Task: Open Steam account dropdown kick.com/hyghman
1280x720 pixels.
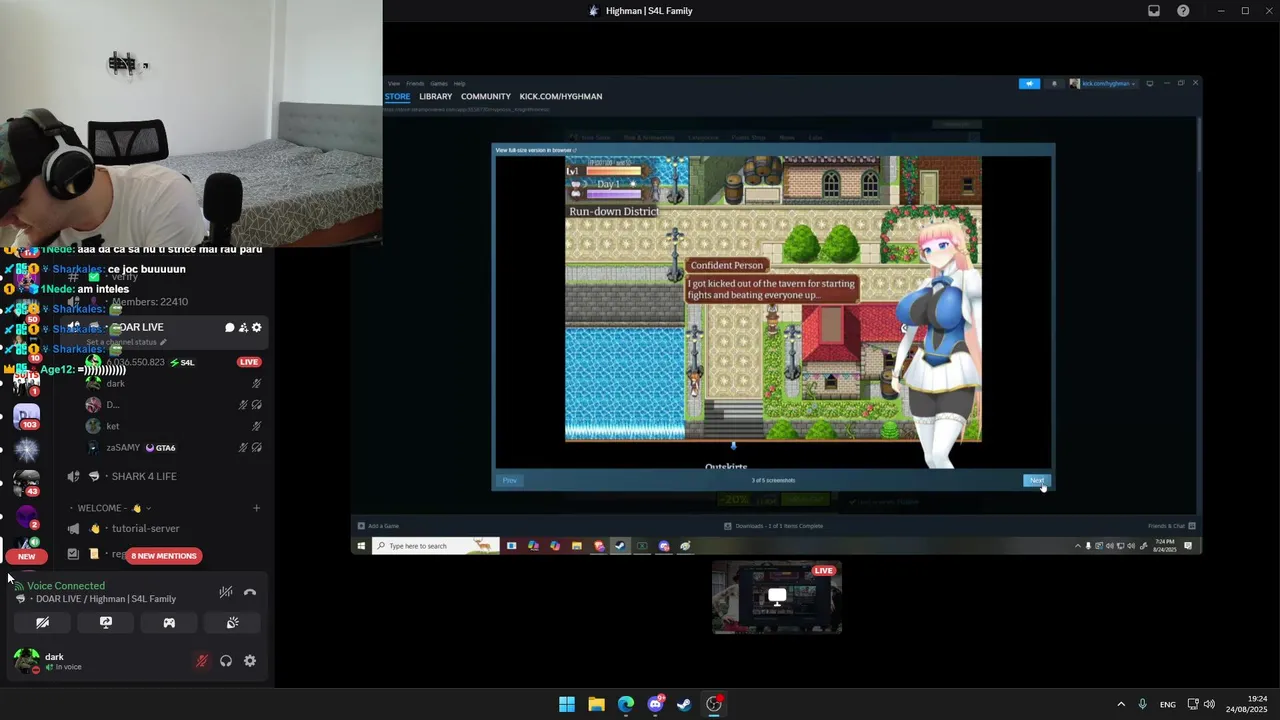Action: point(1103,83)
